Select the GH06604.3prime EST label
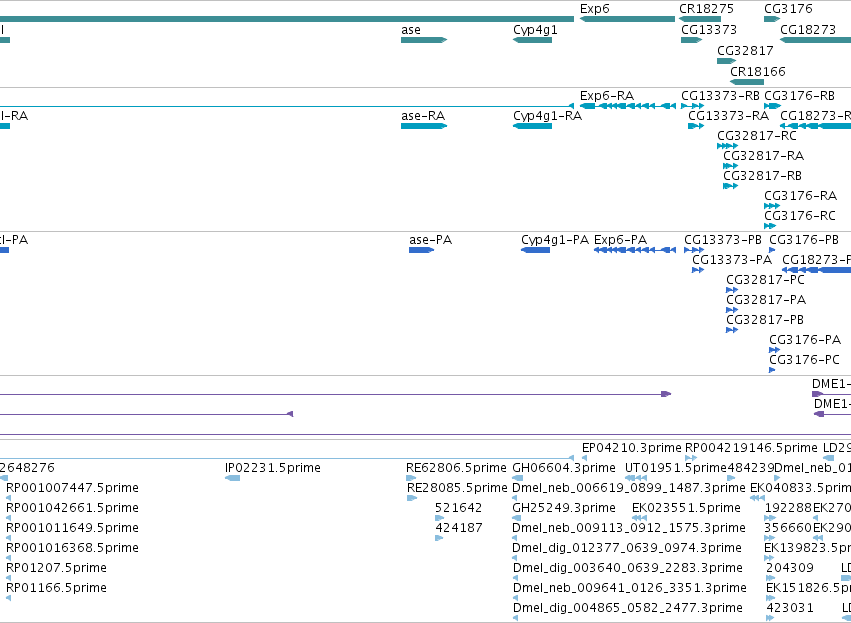This screenshot has width=851, height=623. tap(564, 468)
